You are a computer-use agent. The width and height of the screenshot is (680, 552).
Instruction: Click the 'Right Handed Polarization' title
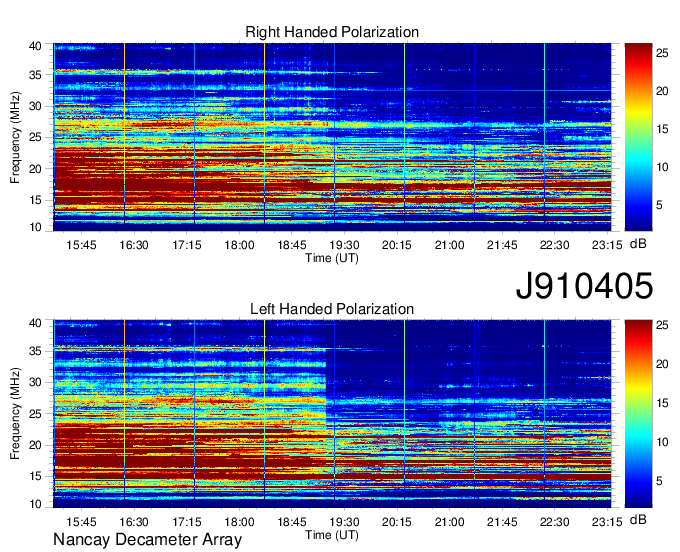click(x=332, y=32)
